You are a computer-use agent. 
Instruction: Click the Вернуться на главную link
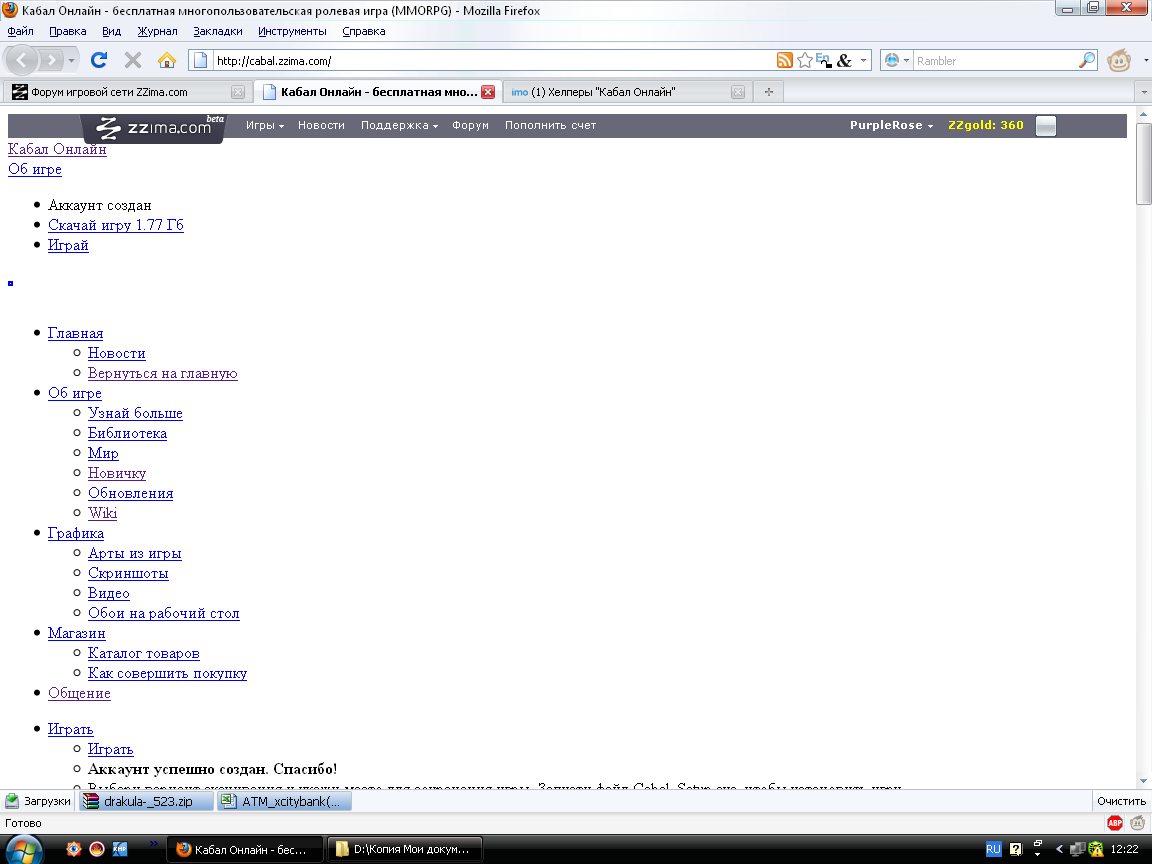[162, 373]
